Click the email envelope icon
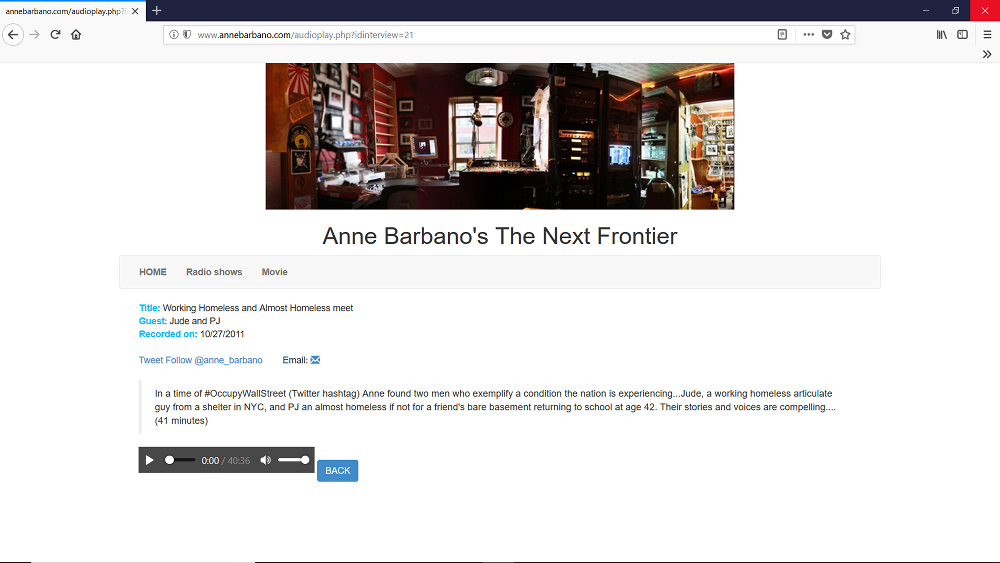 (x=315, y=360)
